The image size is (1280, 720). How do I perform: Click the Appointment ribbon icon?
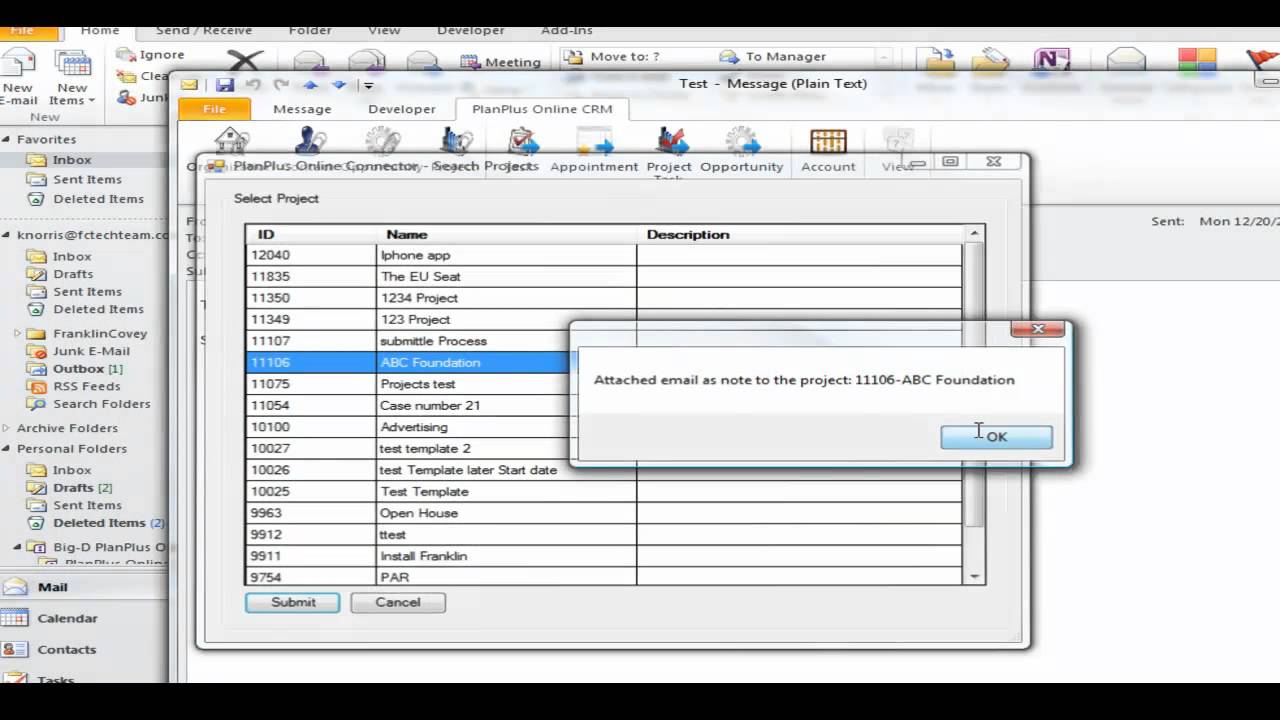tap(594, 141)
